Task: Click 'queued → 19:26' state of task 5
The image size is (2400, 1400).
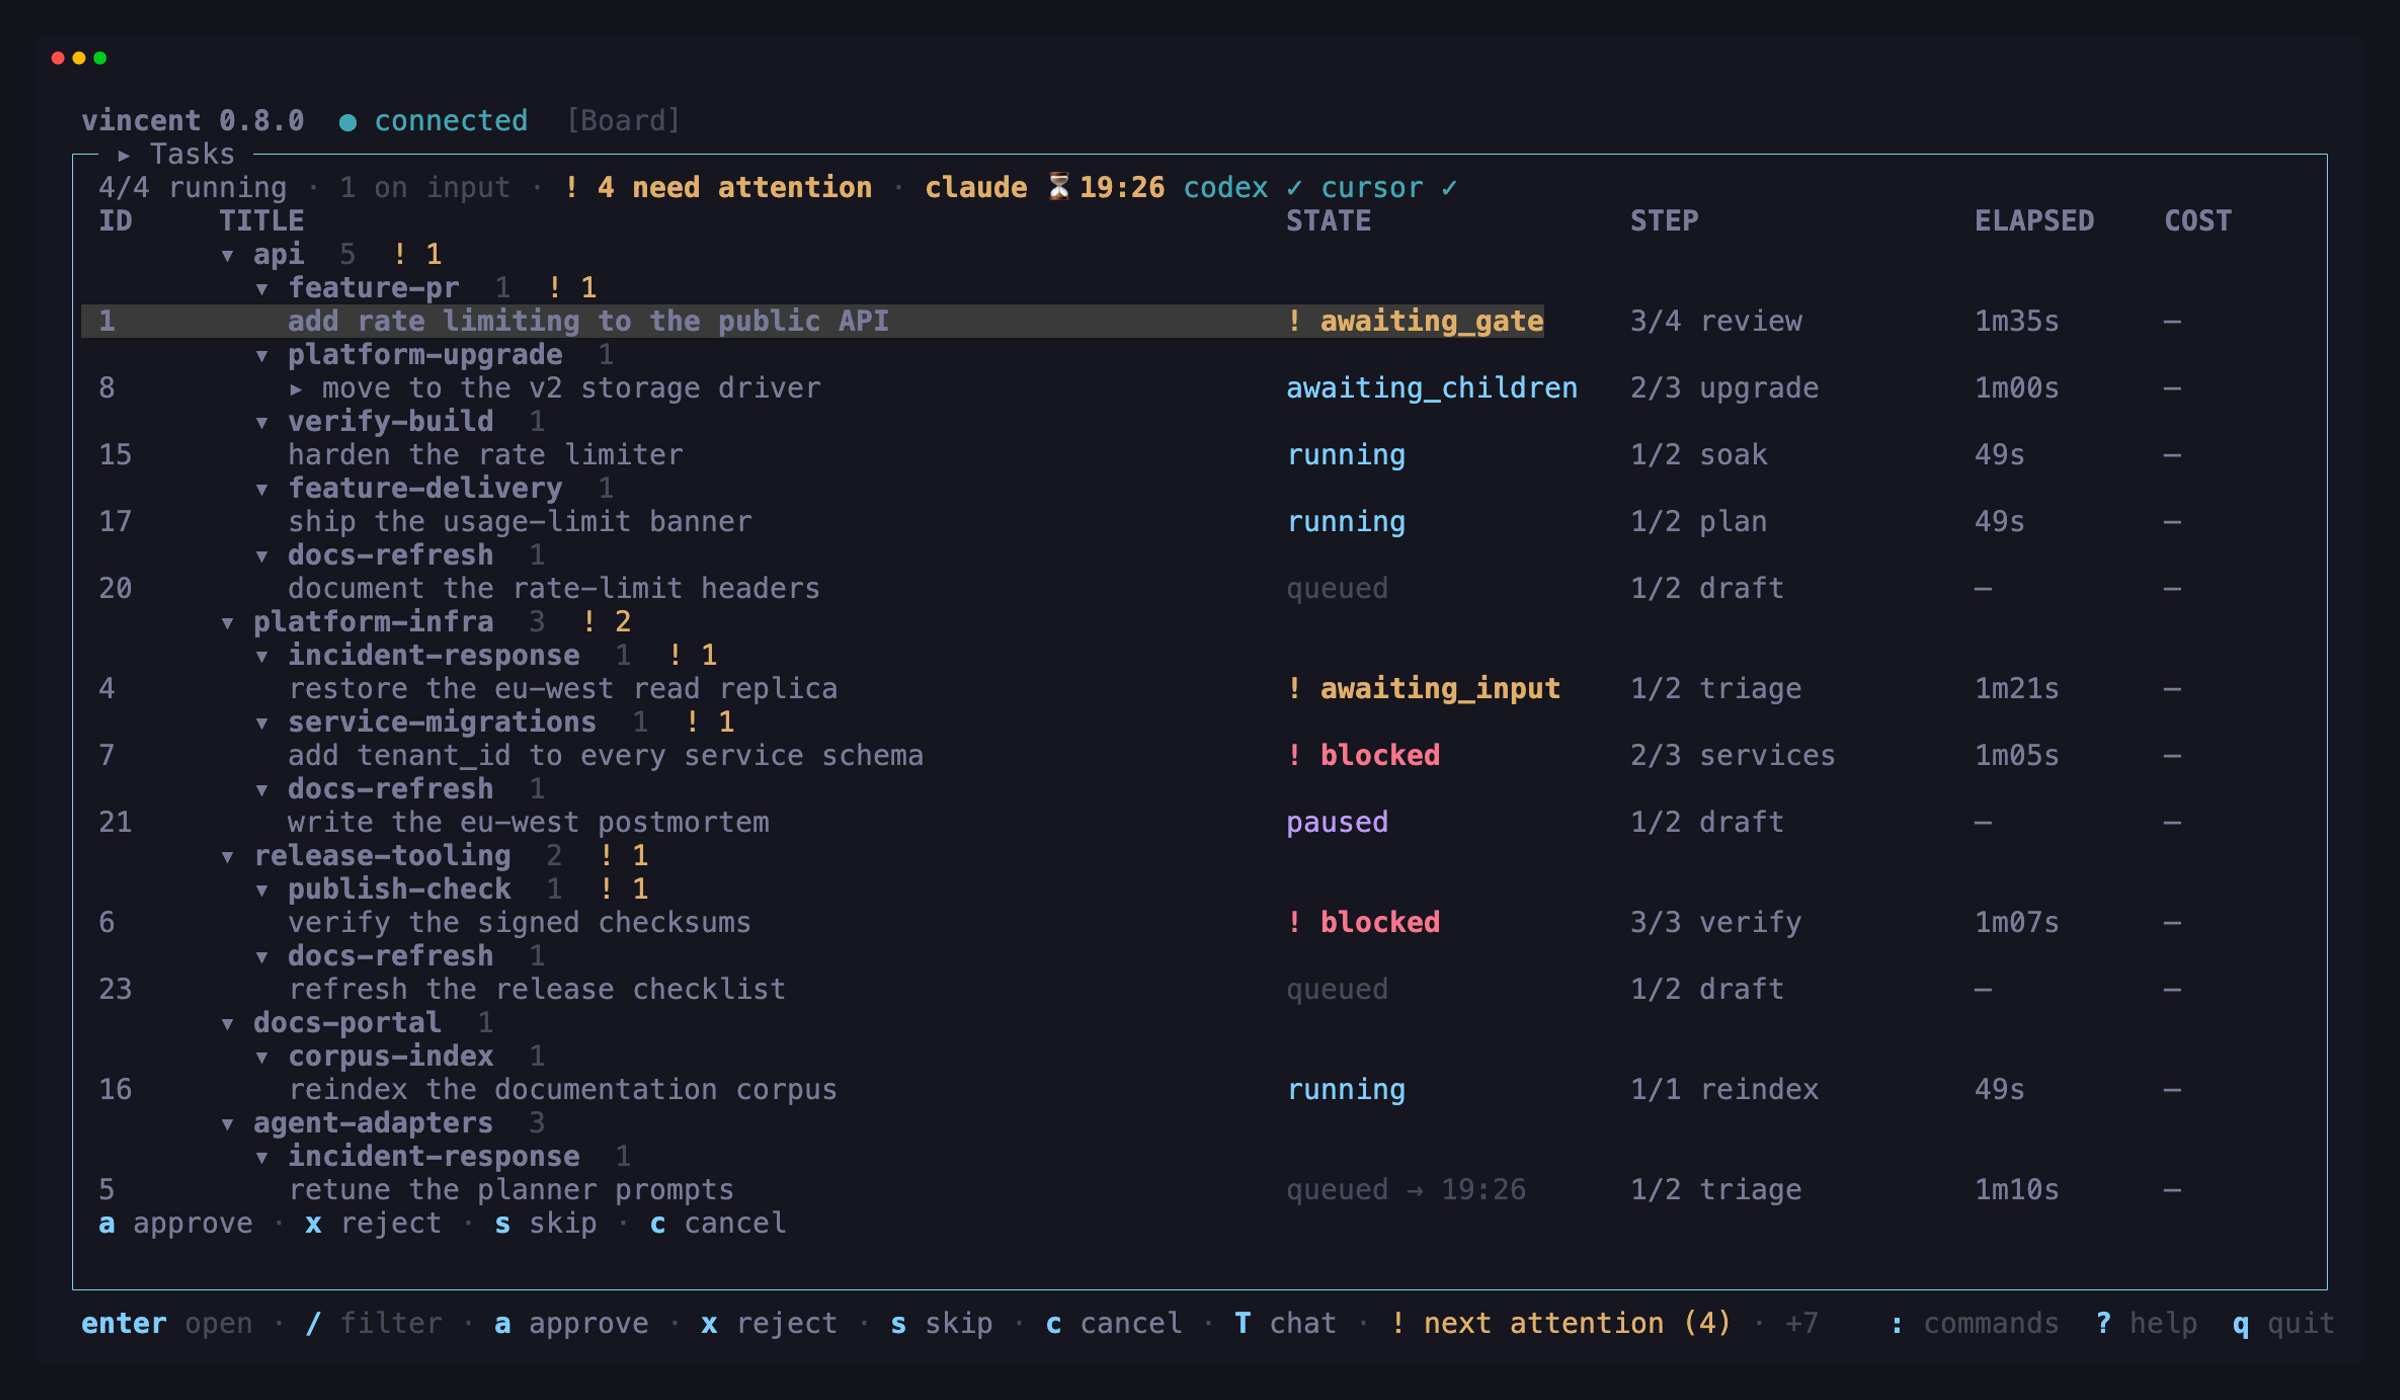Action: click(1406, 1190)
